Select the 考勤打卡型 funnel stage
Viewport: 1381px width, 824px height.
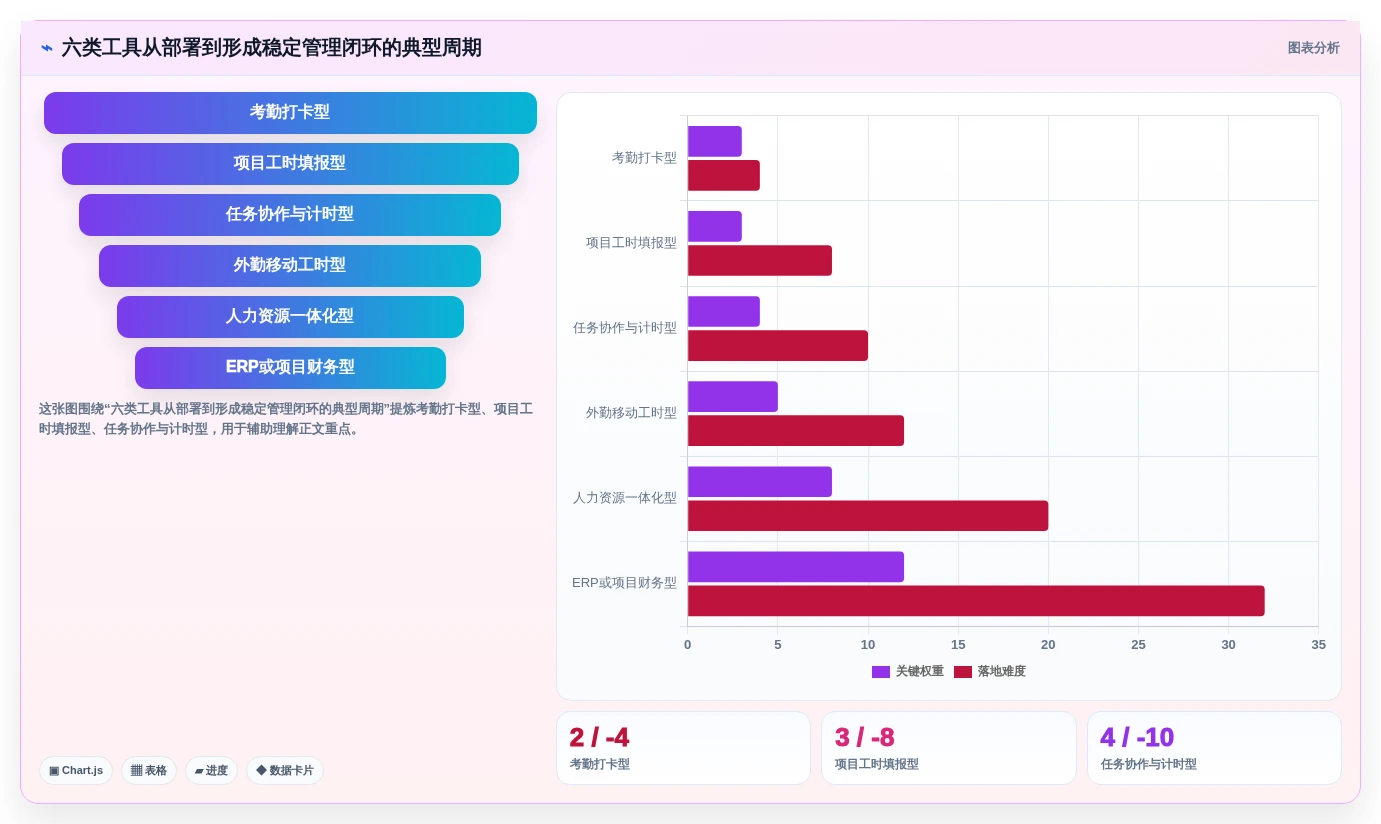point(290,113)
